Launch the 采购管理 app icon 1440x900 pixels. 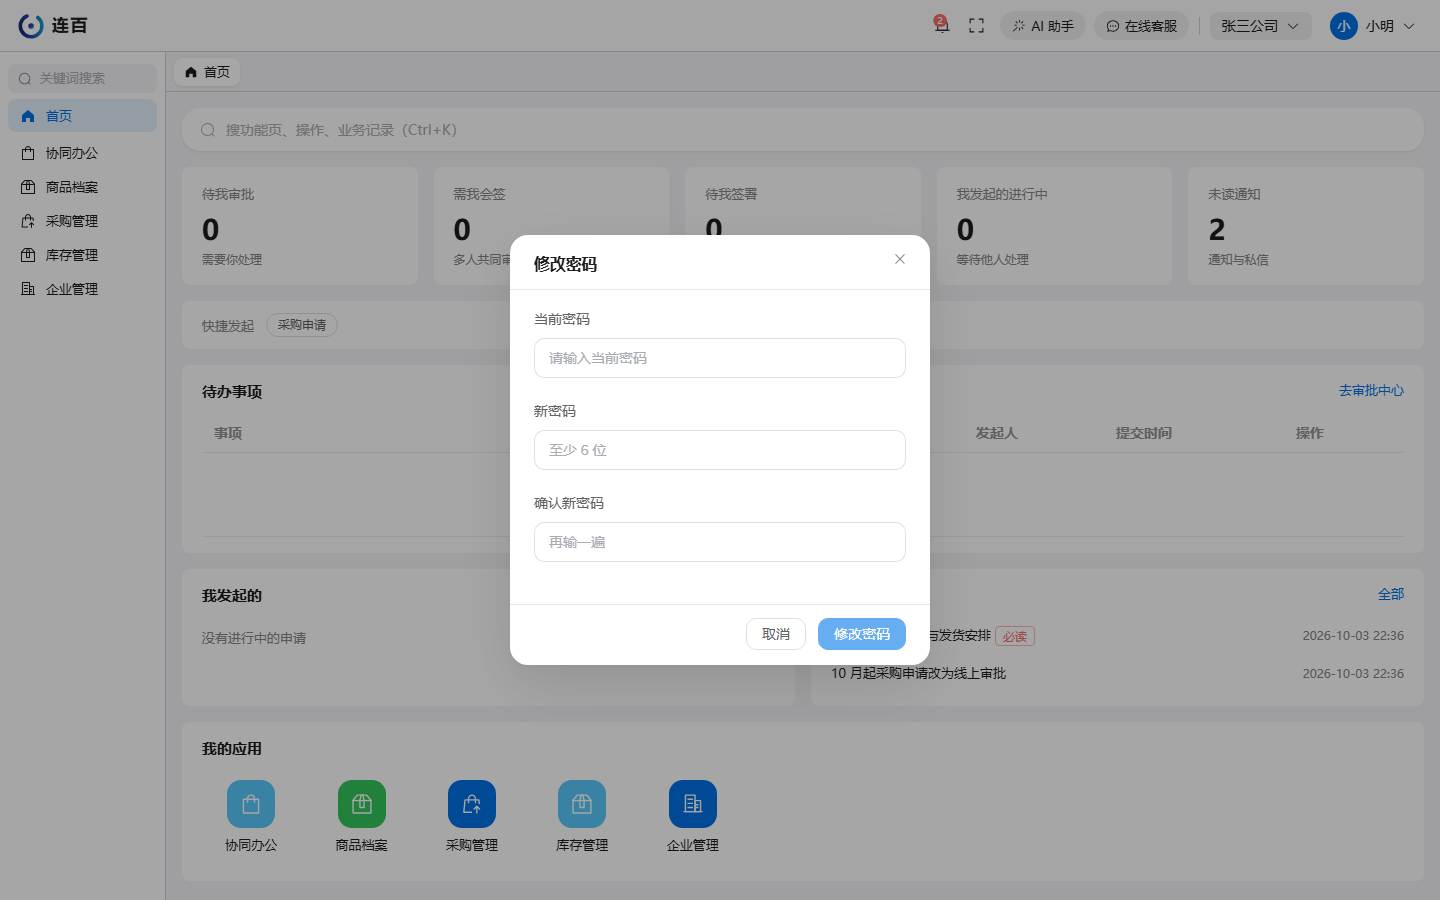pos(472,804)
